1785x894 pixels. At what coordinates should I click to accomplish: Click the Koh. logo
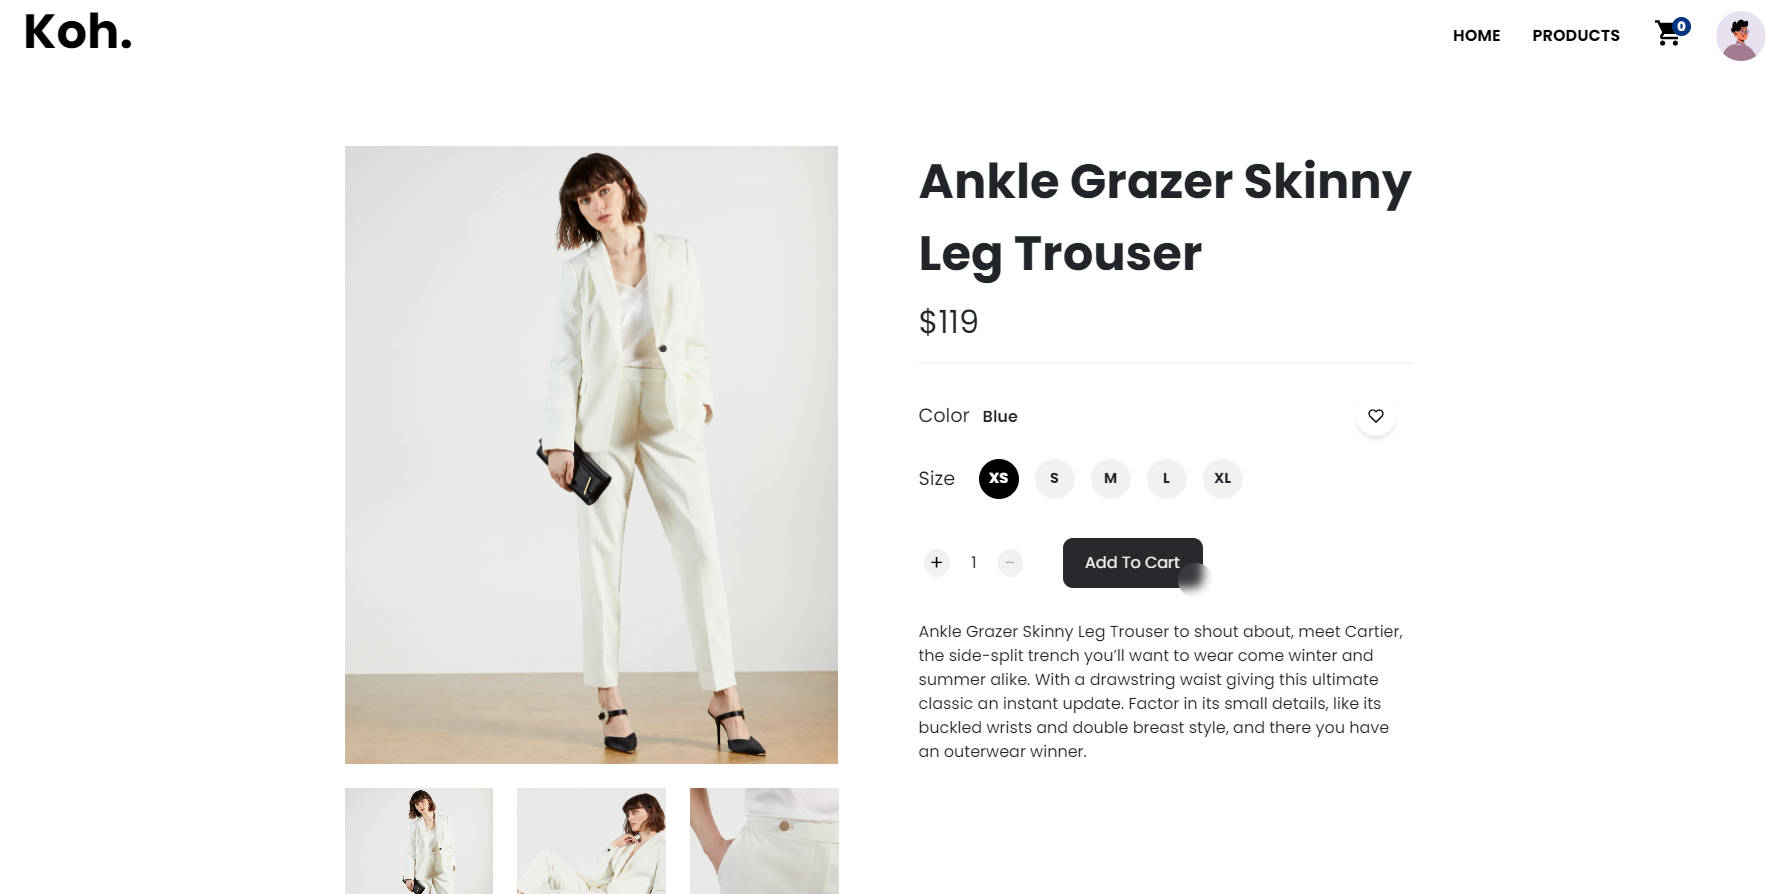tap(78, 32)
